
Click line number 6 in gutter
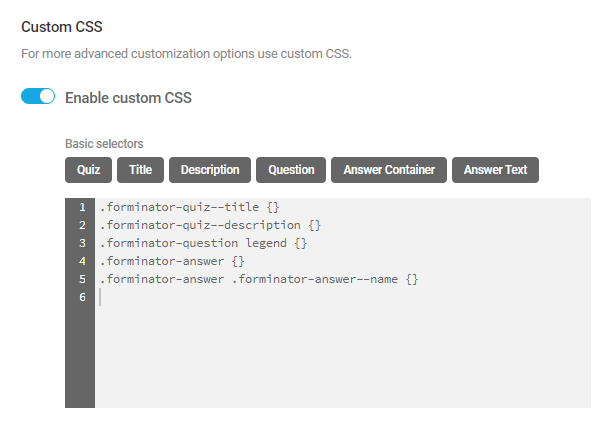click(82, 297)
